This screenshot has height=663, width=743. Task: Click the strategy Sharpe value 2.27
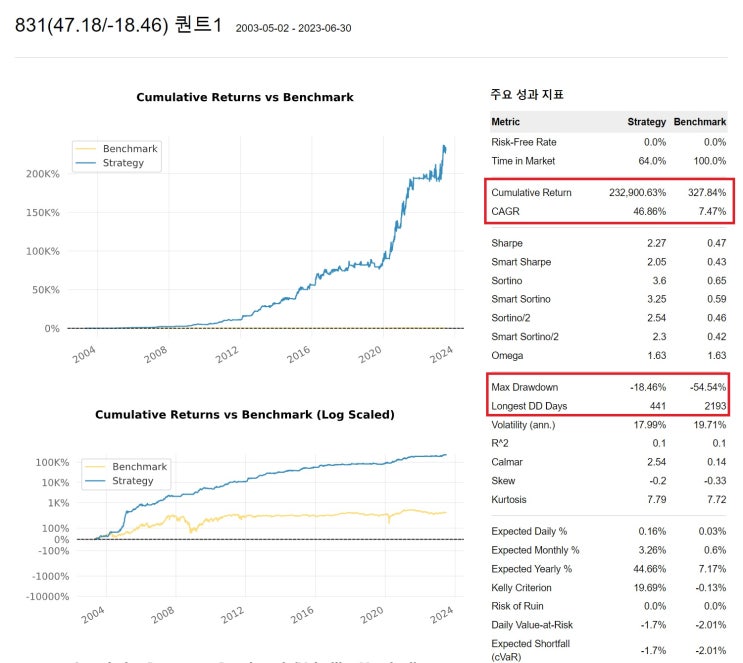(657, 243)
